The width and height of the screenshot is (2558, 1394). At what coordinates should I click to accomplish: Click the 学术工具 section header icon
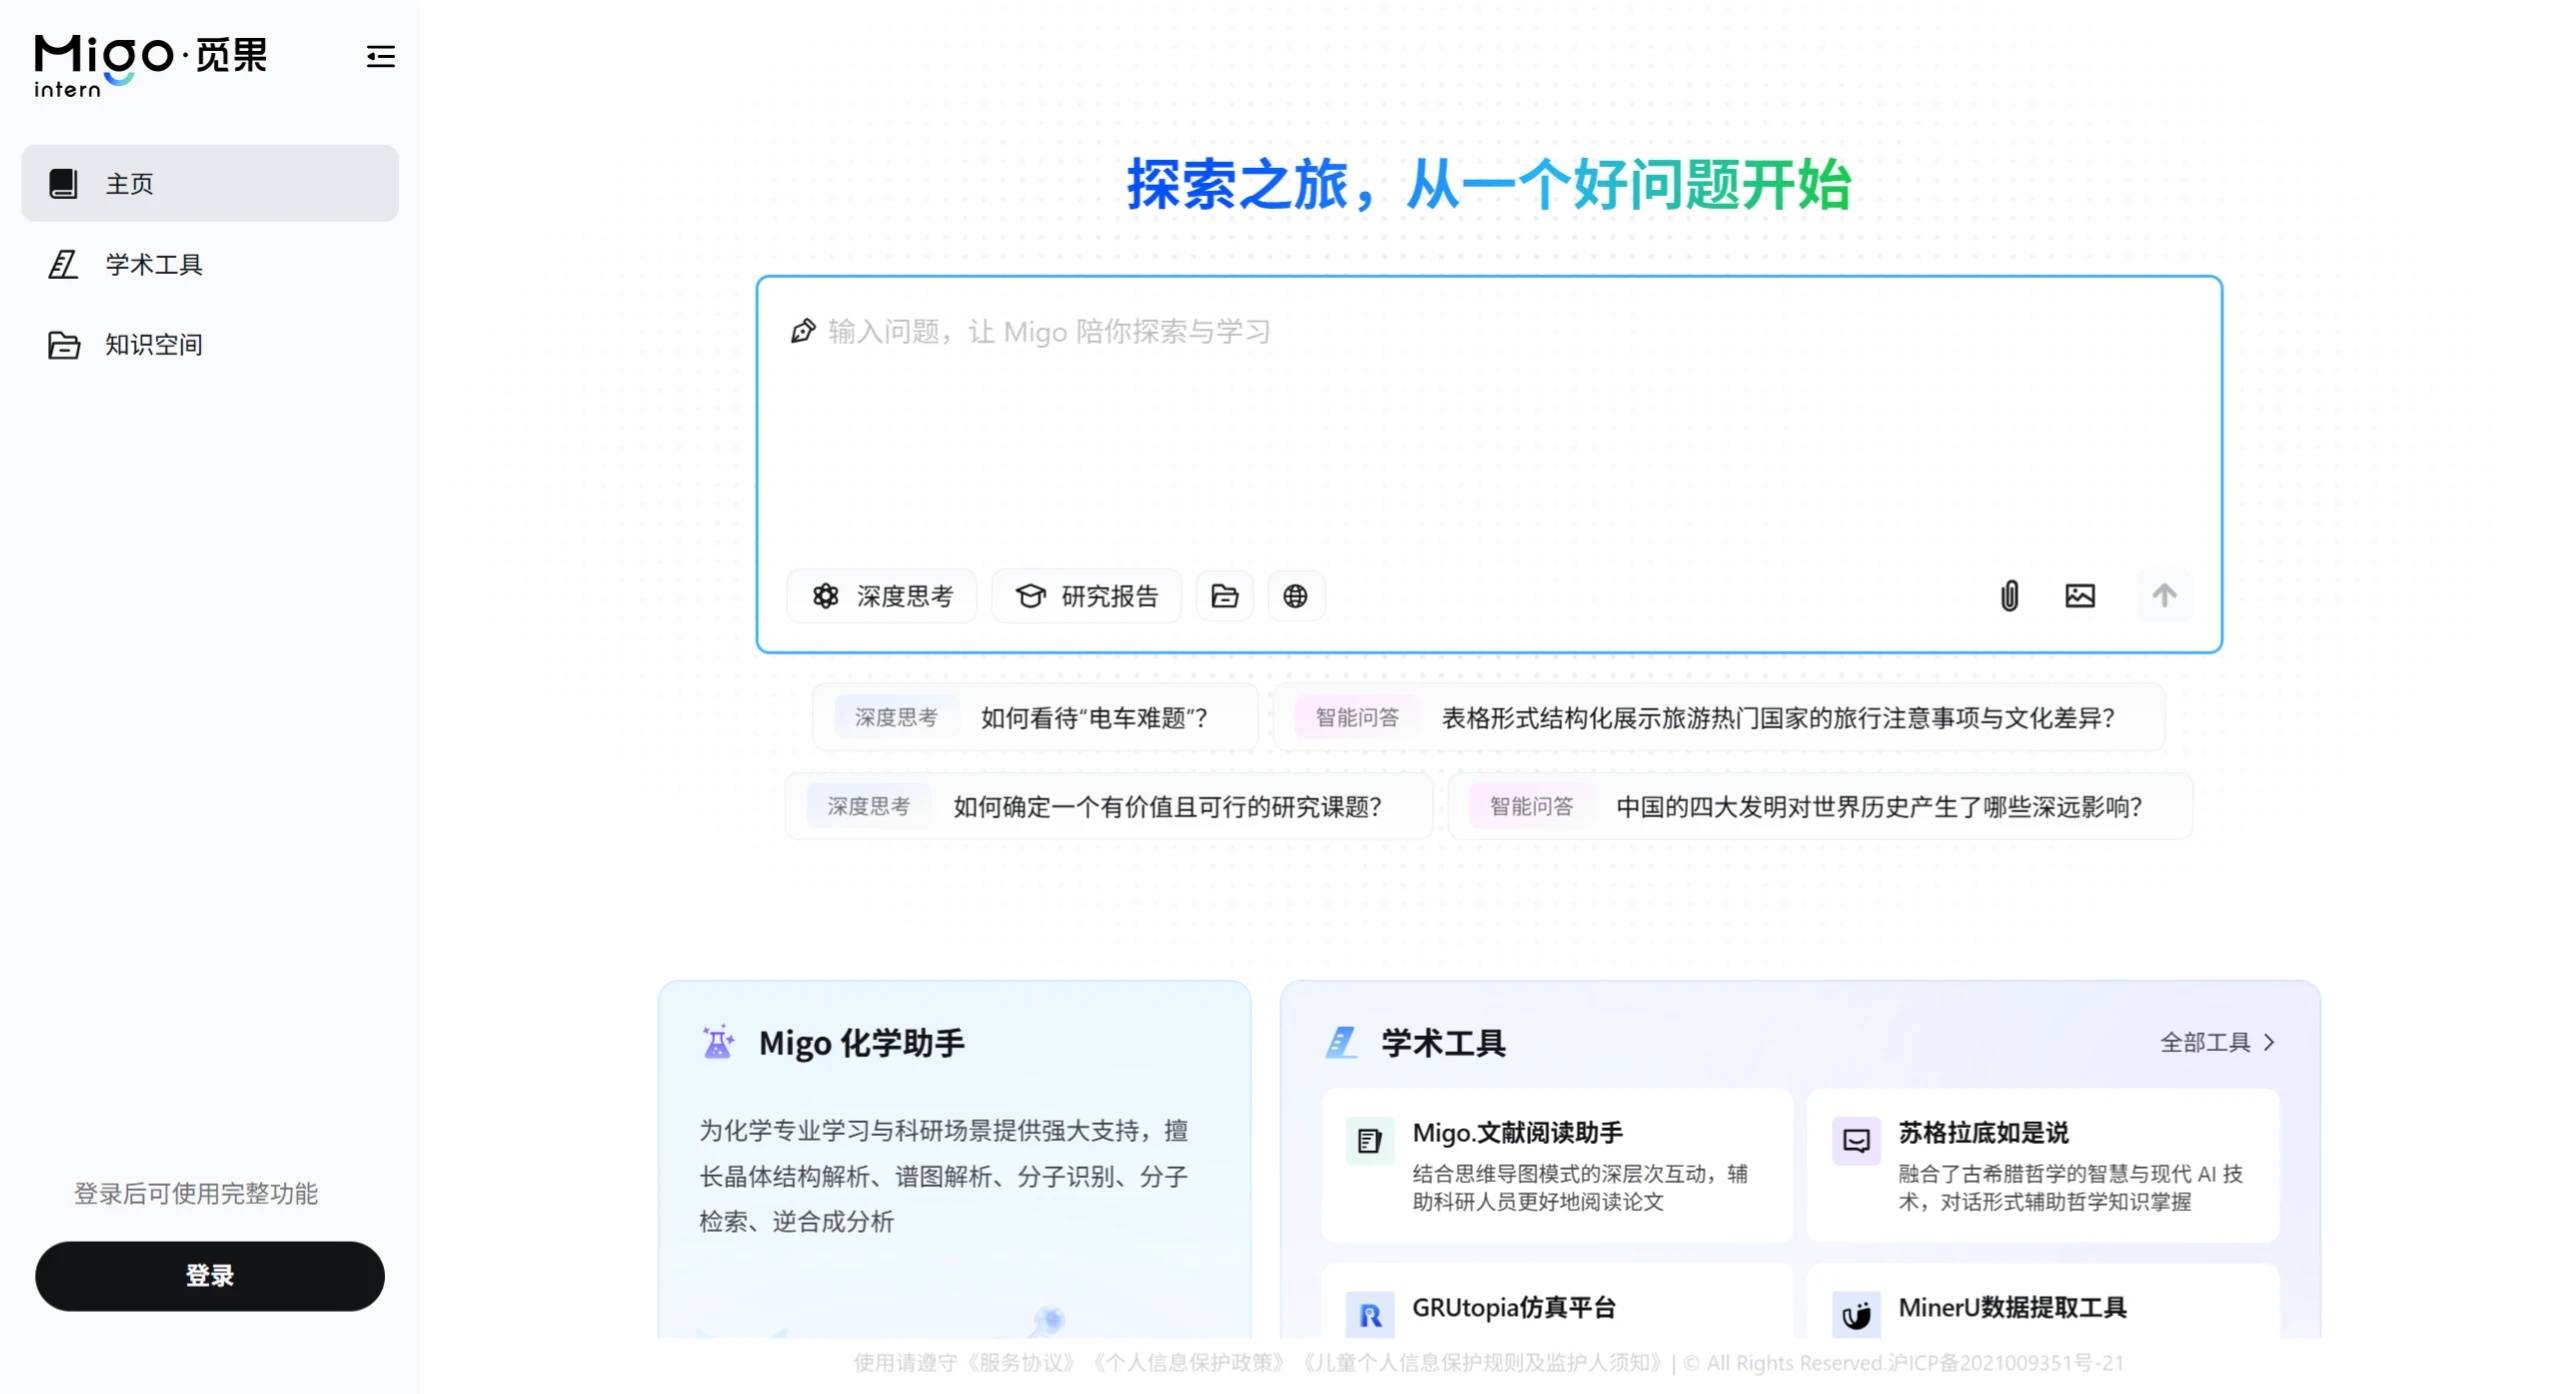pos(1341,1042)
